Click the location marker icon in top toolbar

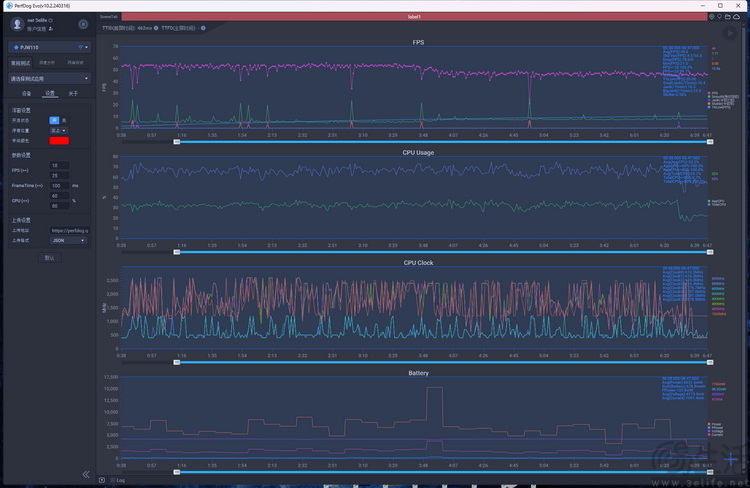711,17
